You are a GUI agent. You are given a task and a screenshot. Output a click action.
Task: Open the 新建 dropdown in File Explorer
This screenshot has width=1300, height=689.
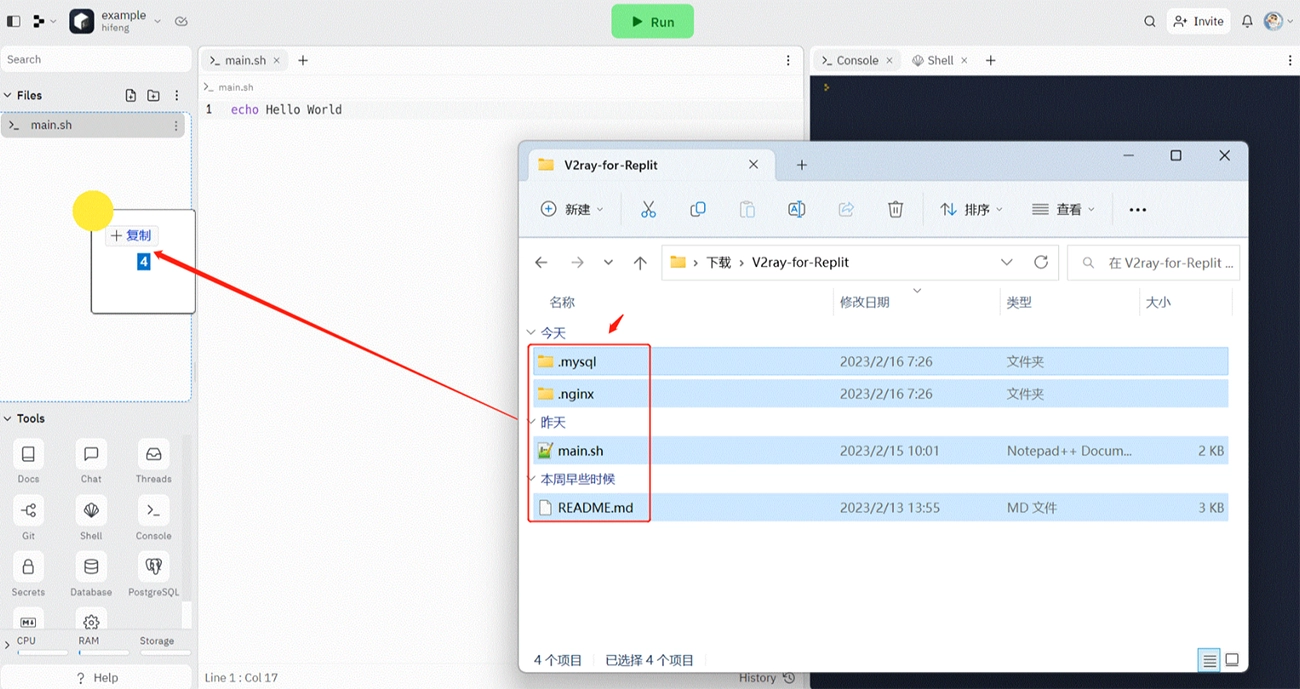[572, 209]
